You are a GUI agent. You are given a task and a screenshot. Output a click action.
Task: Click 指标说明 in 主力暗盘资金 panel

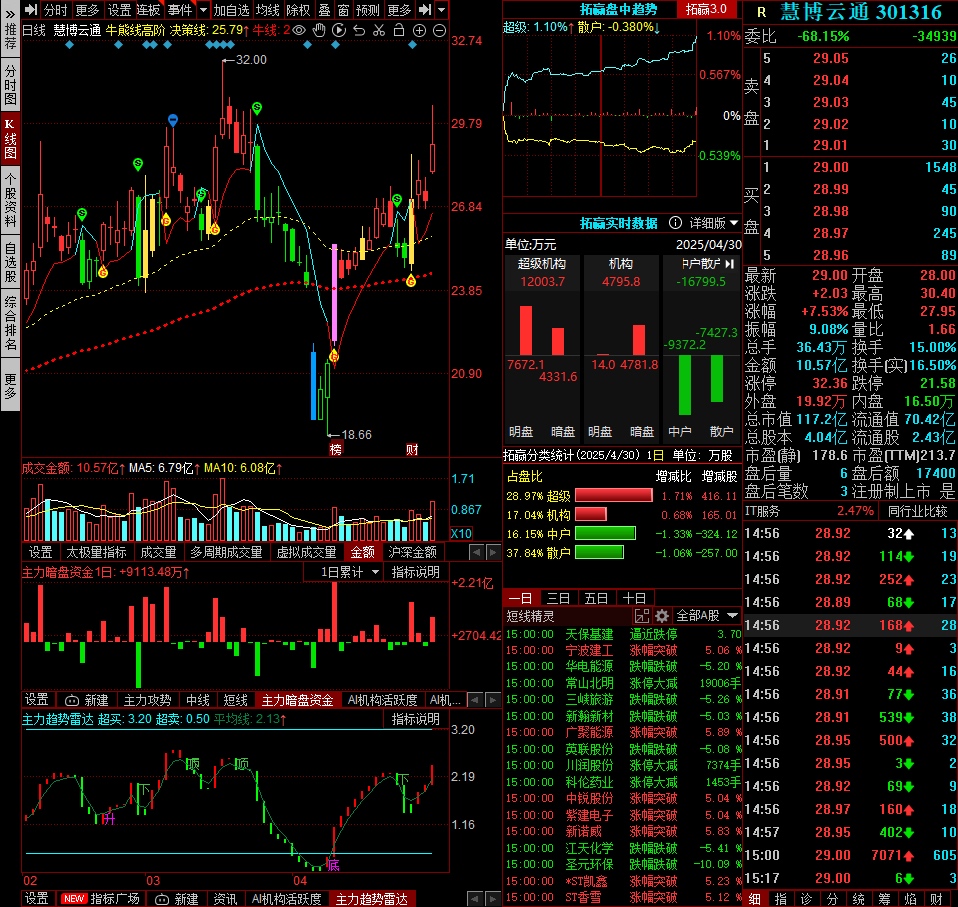pyautogui.click(x=415, y=572)
